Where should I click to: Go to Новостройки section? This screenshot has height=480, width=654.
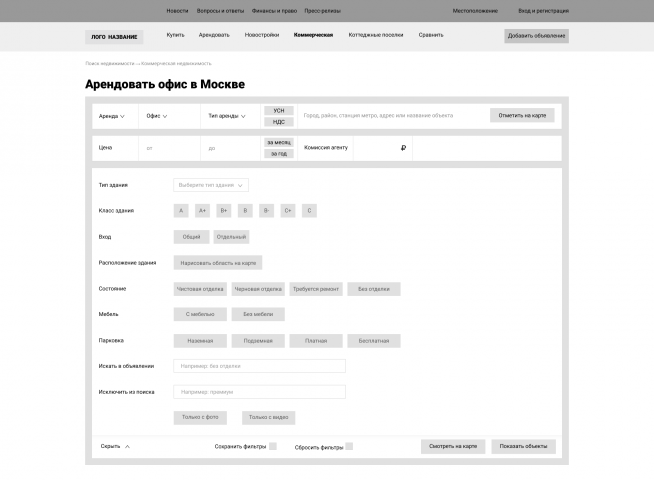pyautogui.click(x=262, y=35)
